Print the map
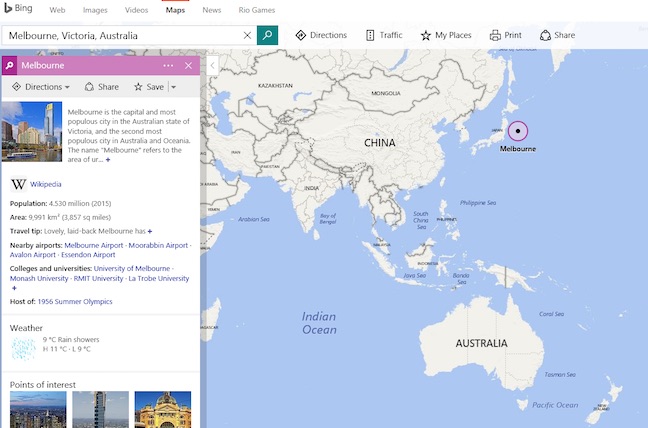 click(x=505, y=36)
